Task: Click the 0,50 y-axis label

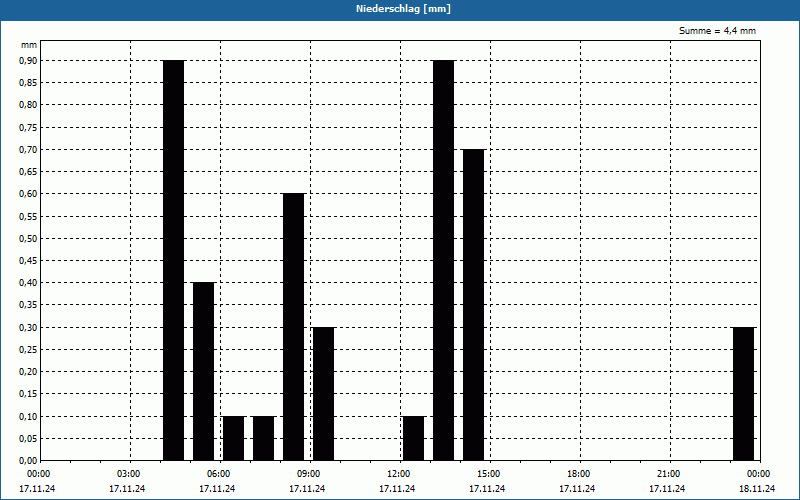Action: click(28, 238)
